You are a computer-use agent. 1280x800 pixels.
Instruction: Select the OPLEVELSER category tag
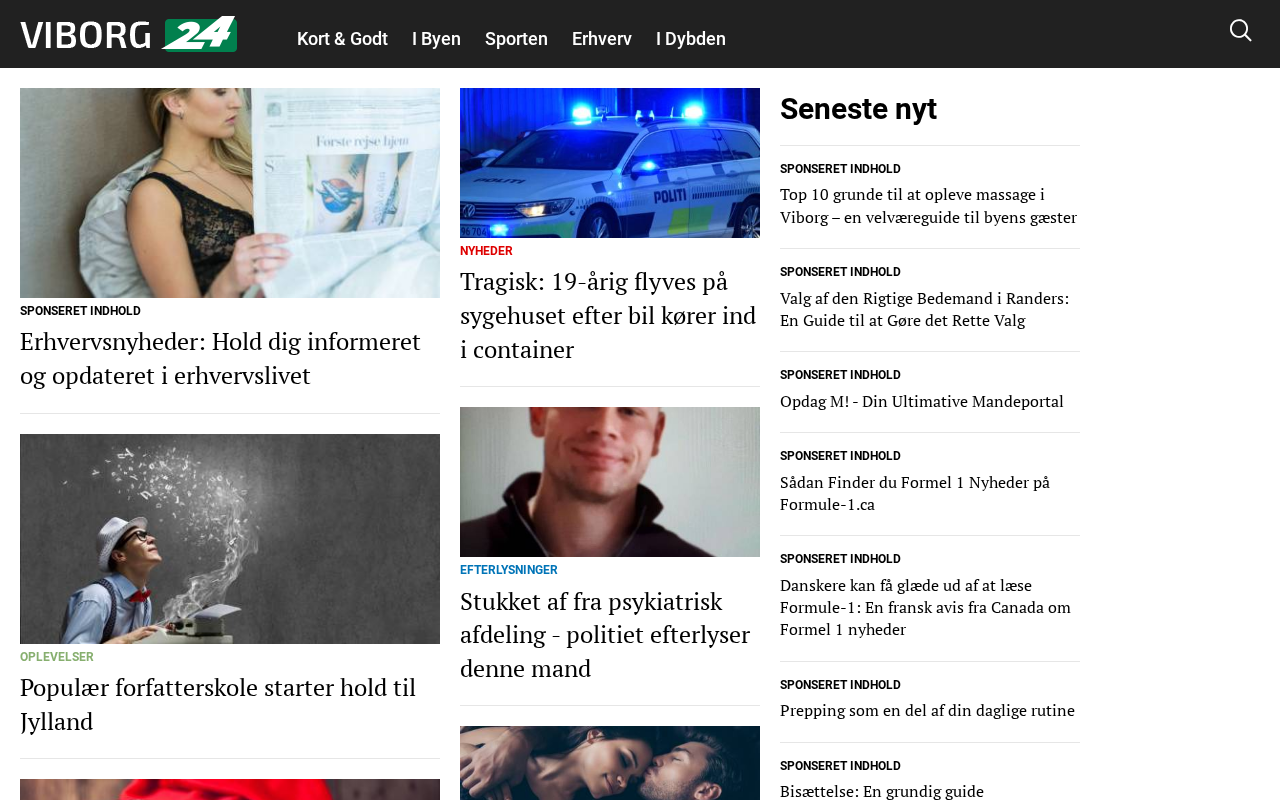point(57,657)
